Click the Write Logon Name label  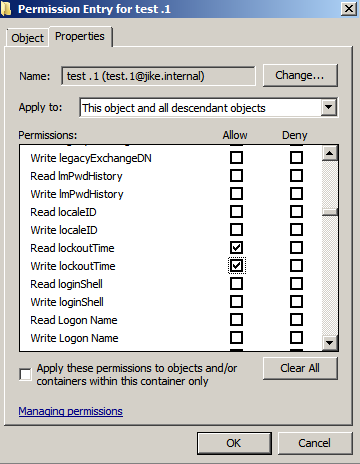pos(74,338)
